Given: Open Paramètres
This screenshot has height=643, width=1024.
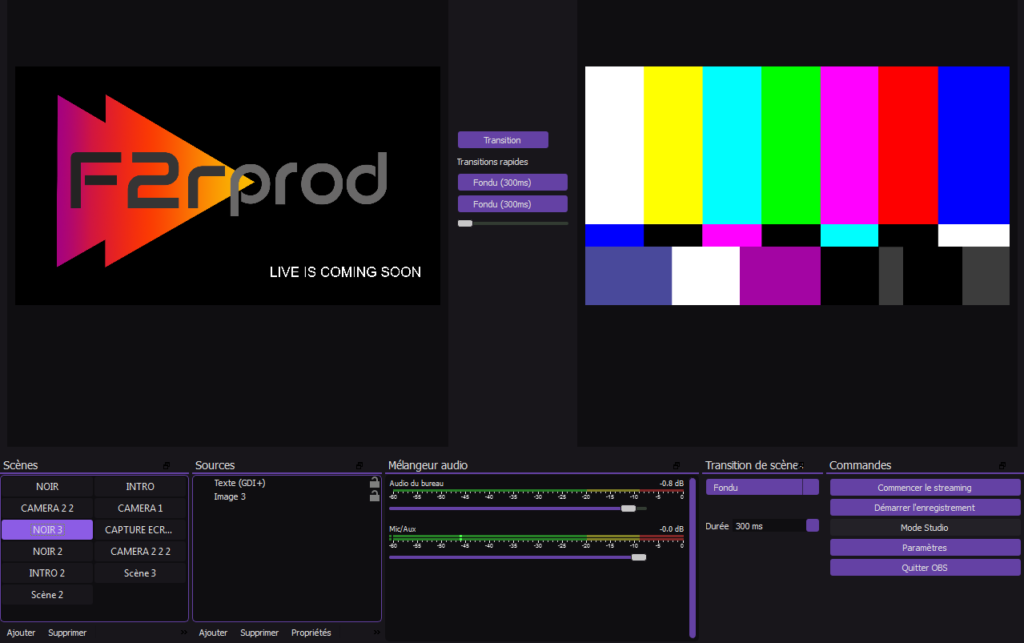Looking at the screenshot, I should click(x=924, y=548).
